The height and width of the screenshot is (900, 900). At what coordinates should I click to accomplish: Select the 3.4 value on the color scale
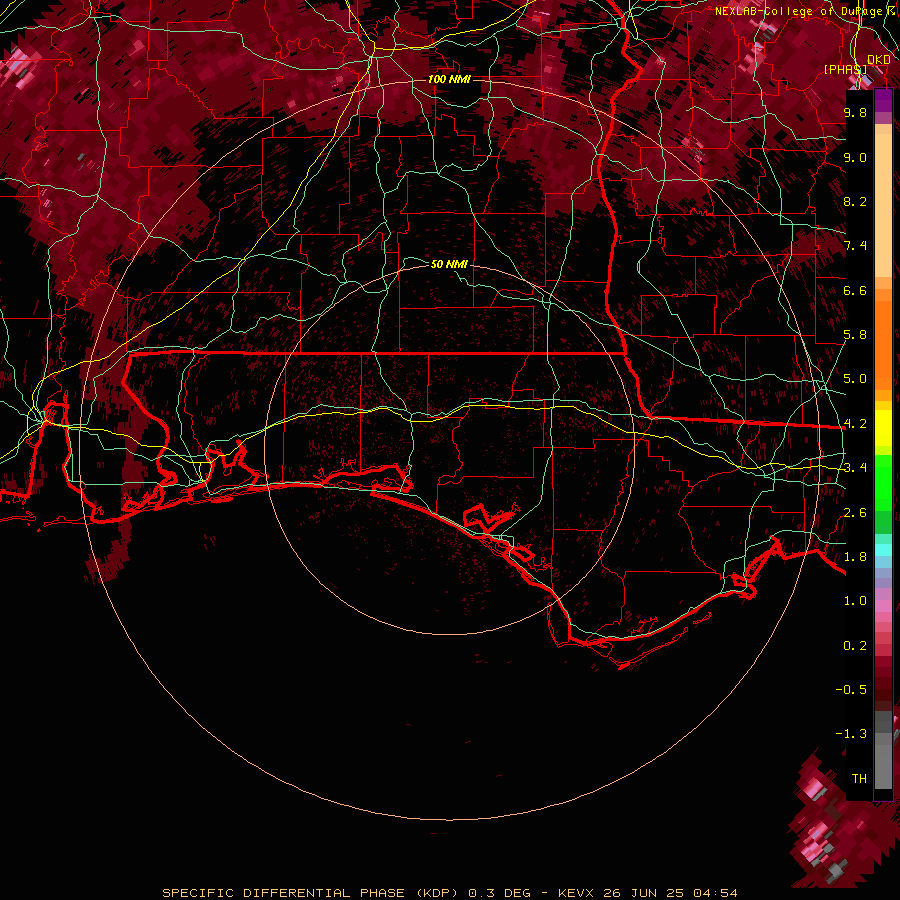click(x=855, y=468)
